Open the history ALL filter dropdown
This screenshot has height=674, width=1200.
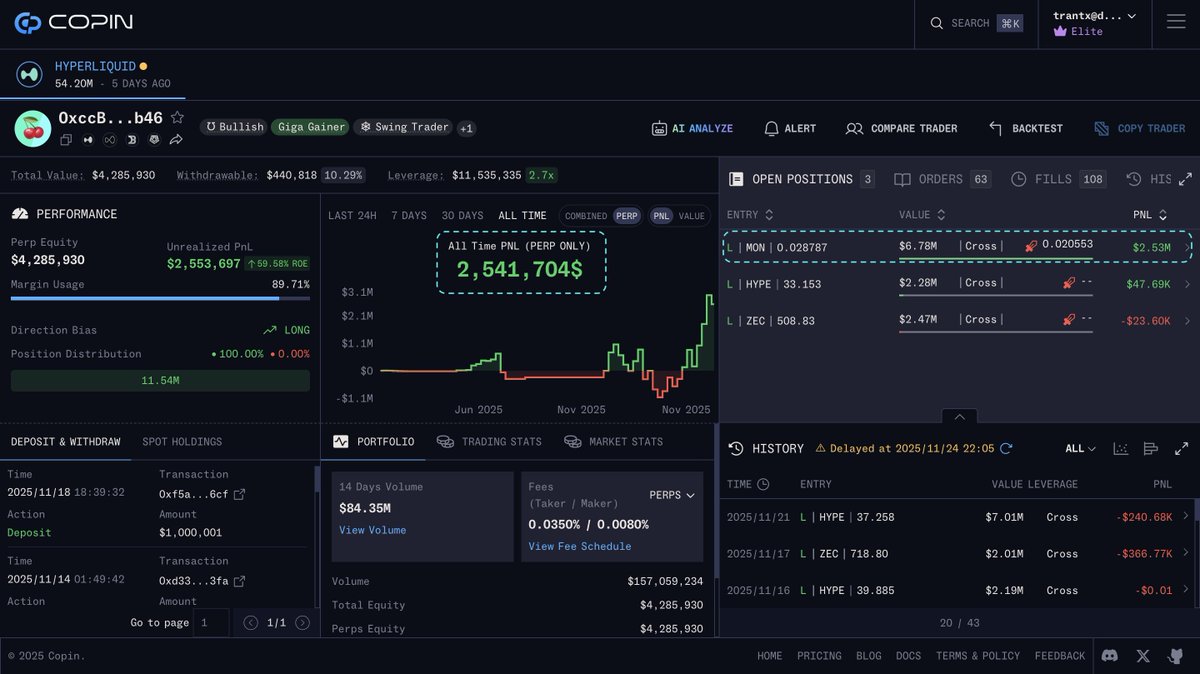click(x=1080, y=449)
